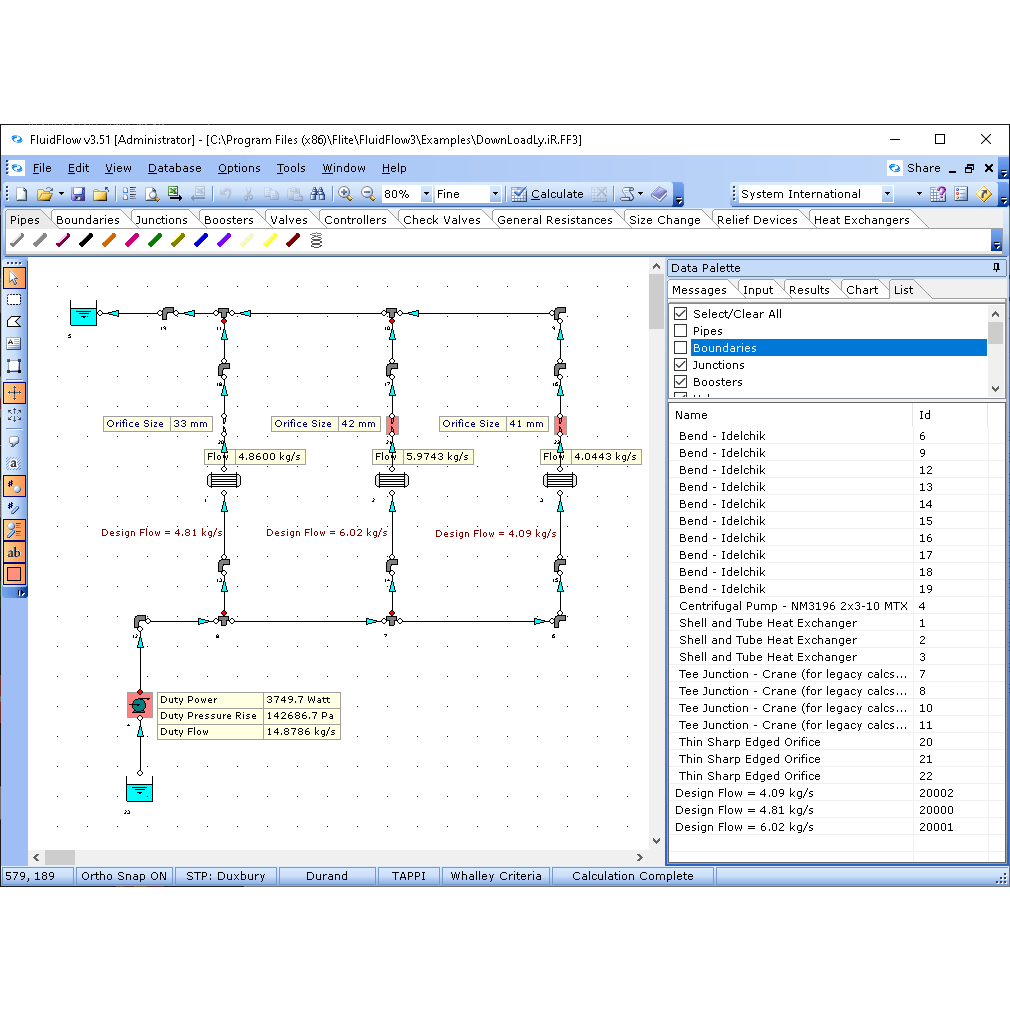
Task: Check the Pipes checkbox
Action: pyautogui.click(x=681, y=331)
